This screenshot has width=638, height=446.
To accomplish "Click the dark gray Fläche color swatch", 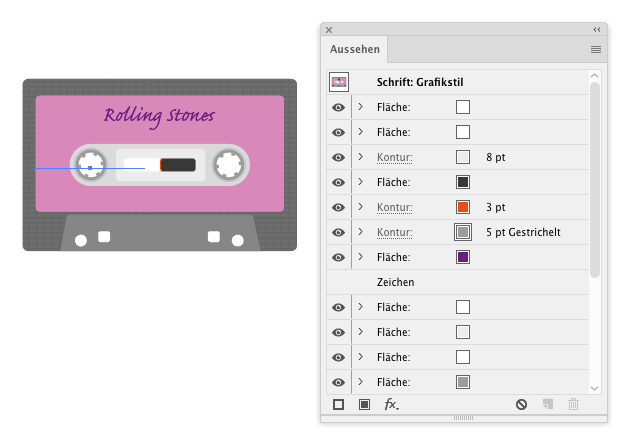I will coord(463,182).
